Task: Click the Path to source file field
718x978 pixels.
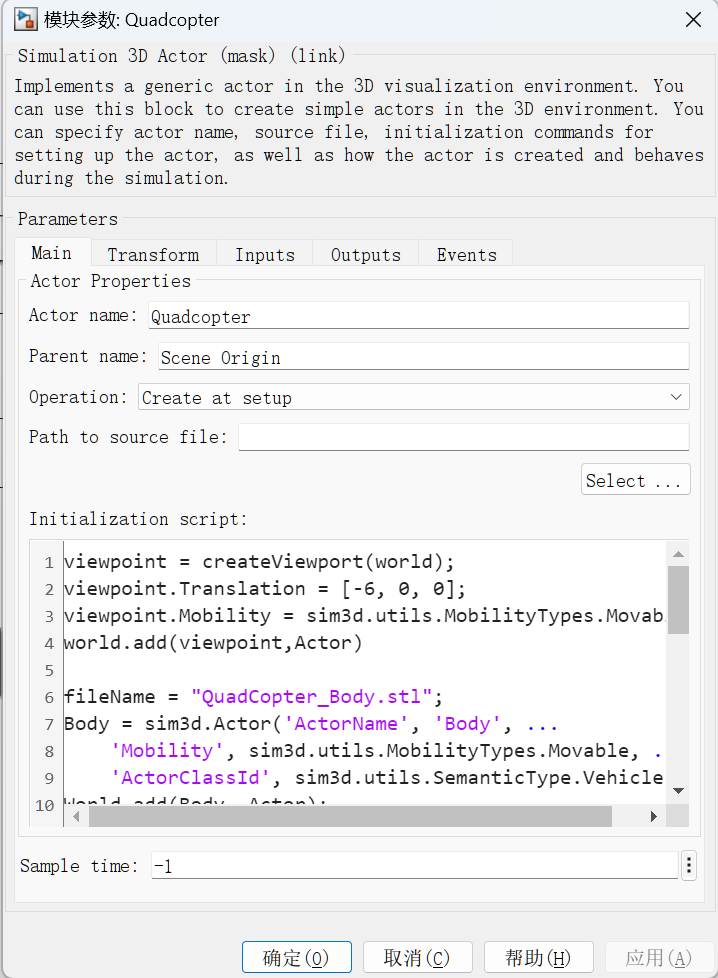Action: click(x=463, y=437)
